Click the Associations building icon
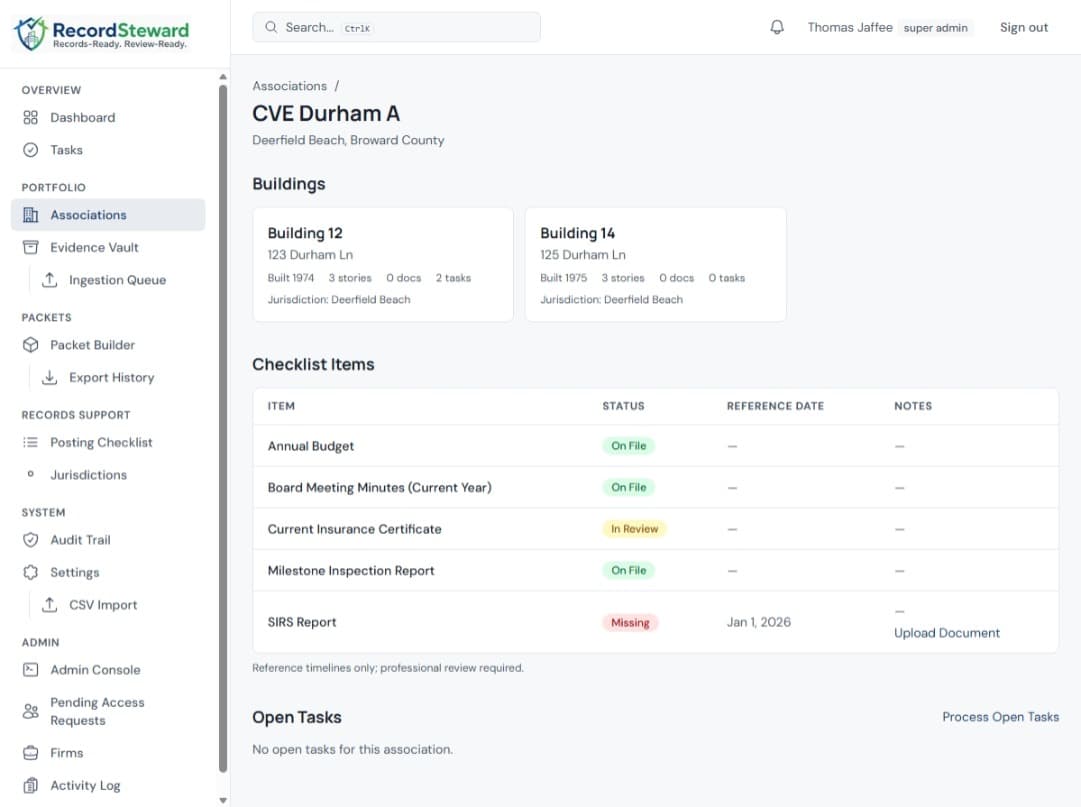Screen dimensions: 1081x807 click(30, 215)
